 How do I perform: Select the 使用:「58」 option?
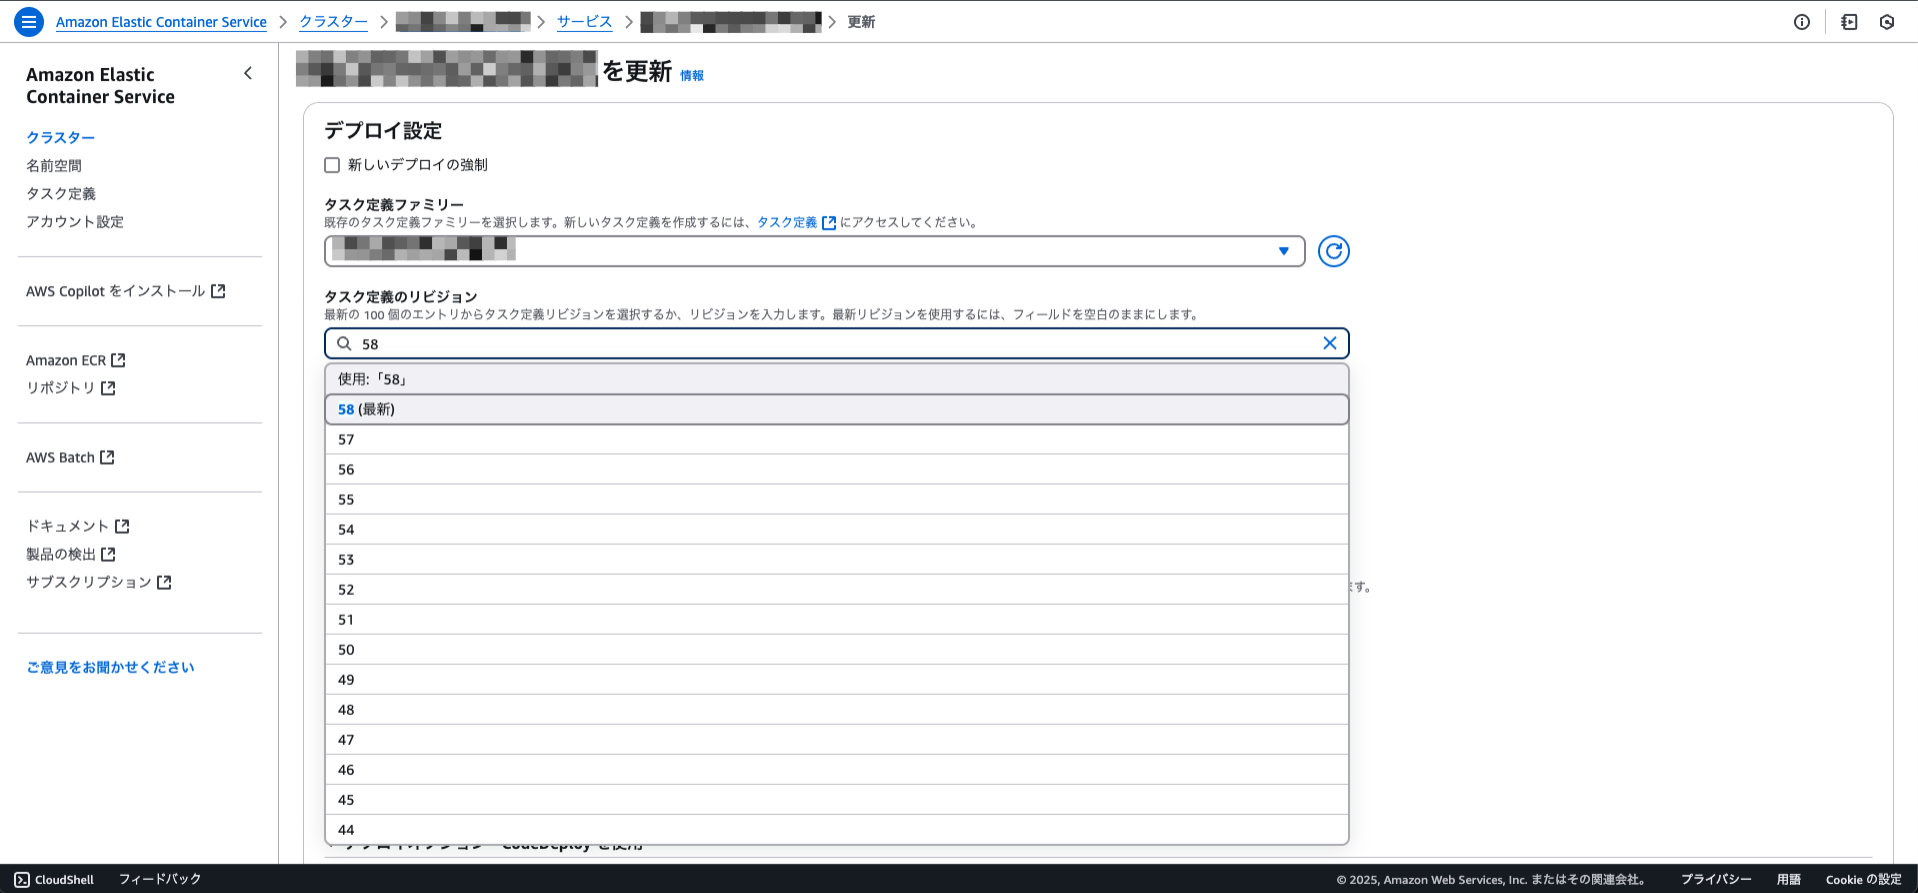(837, 379)
